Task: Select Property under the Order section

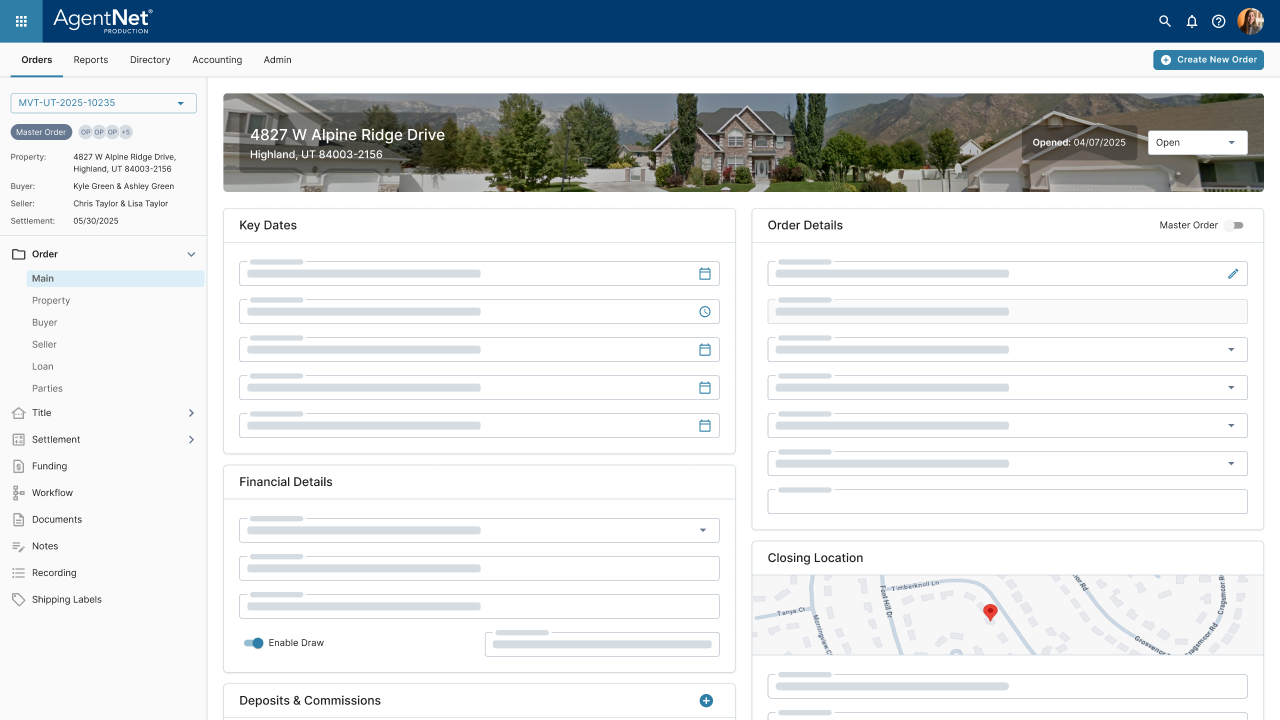Action: coord(51,301)
